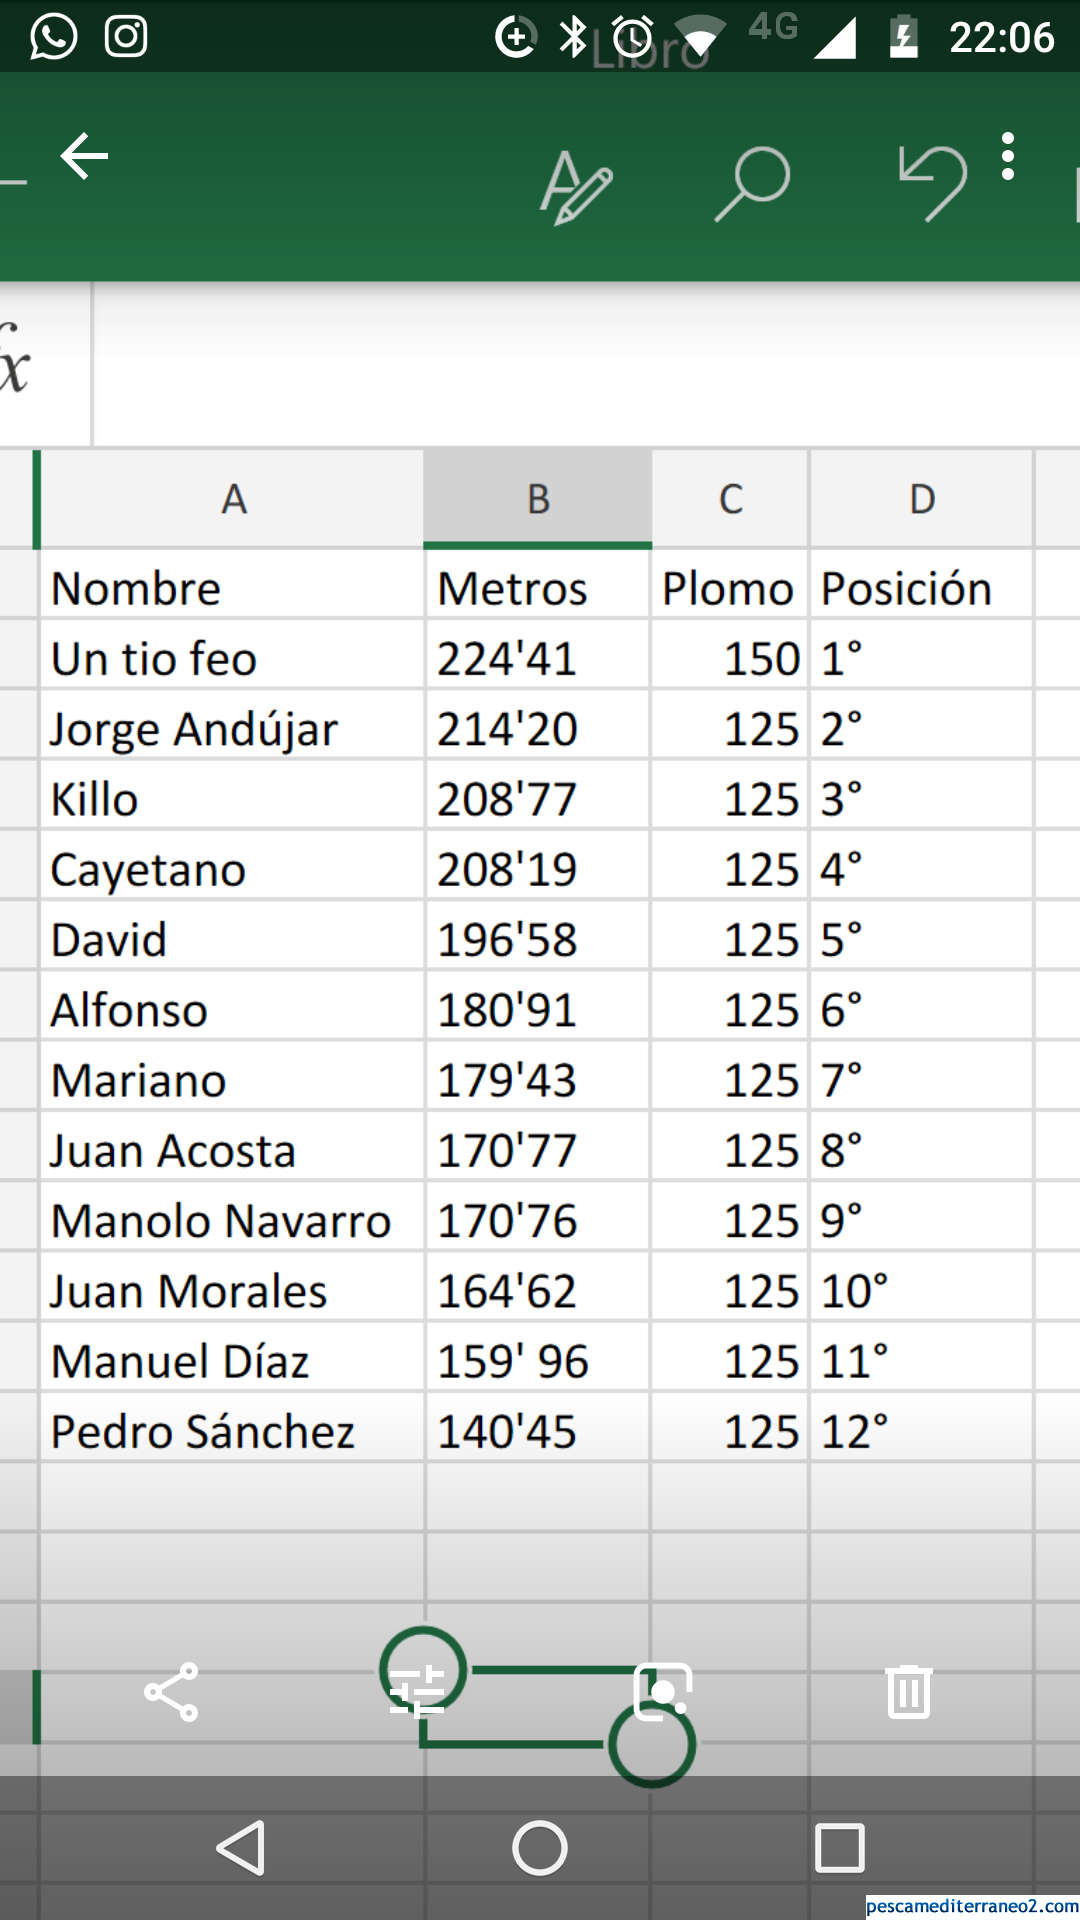Tap the Android back navigation button
The height and width of the screenshot is (1920, 1080).
(241, 1848)
